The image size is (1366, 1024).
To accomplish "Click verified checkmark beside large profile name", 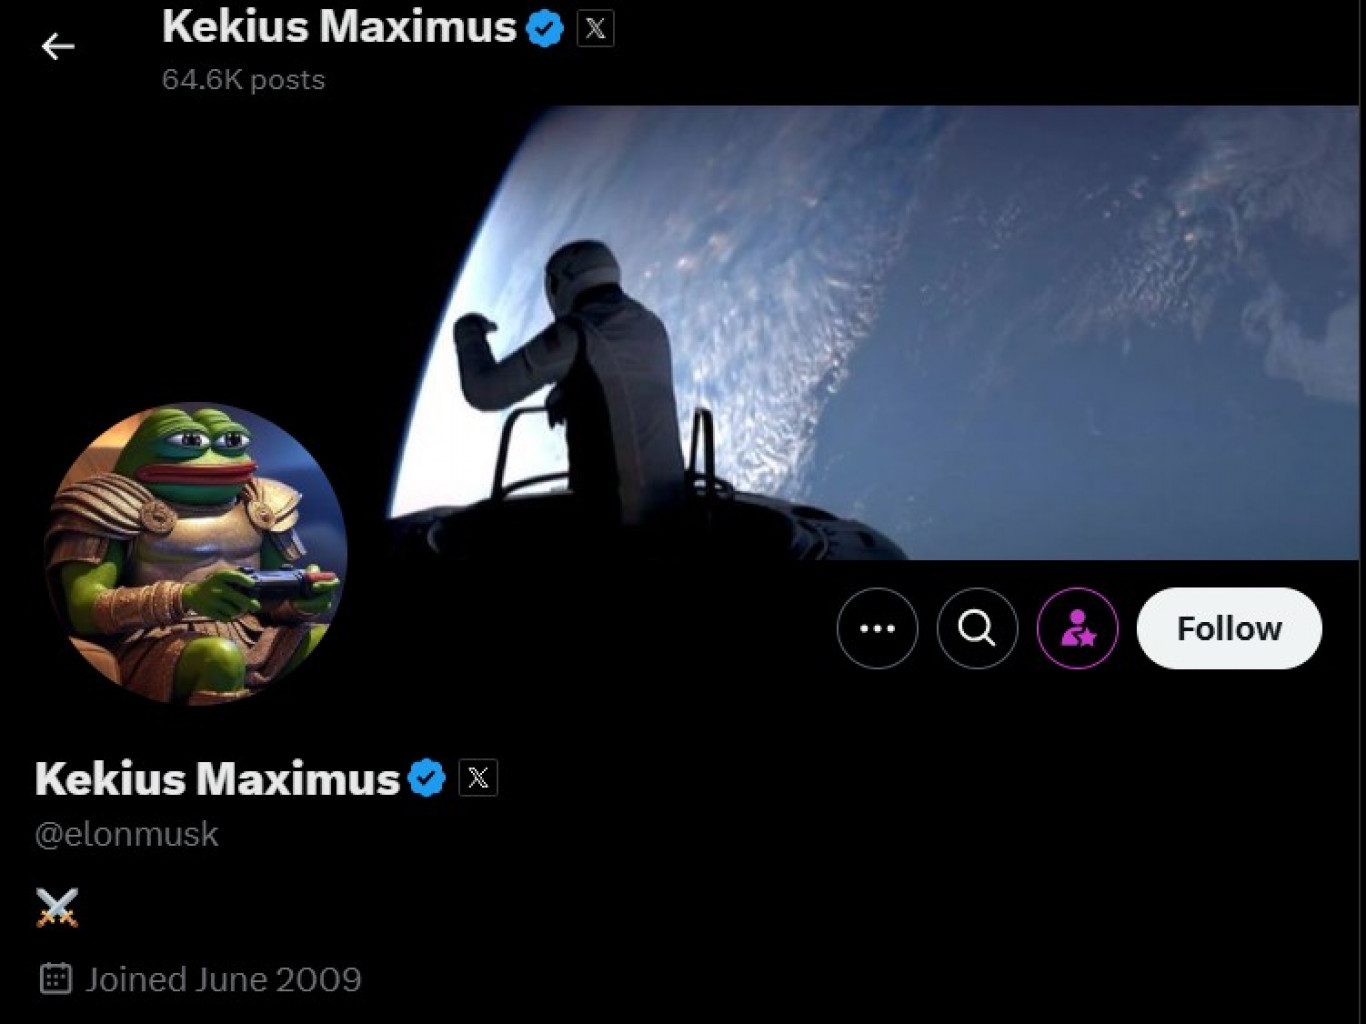I will (x=427, y=778).
